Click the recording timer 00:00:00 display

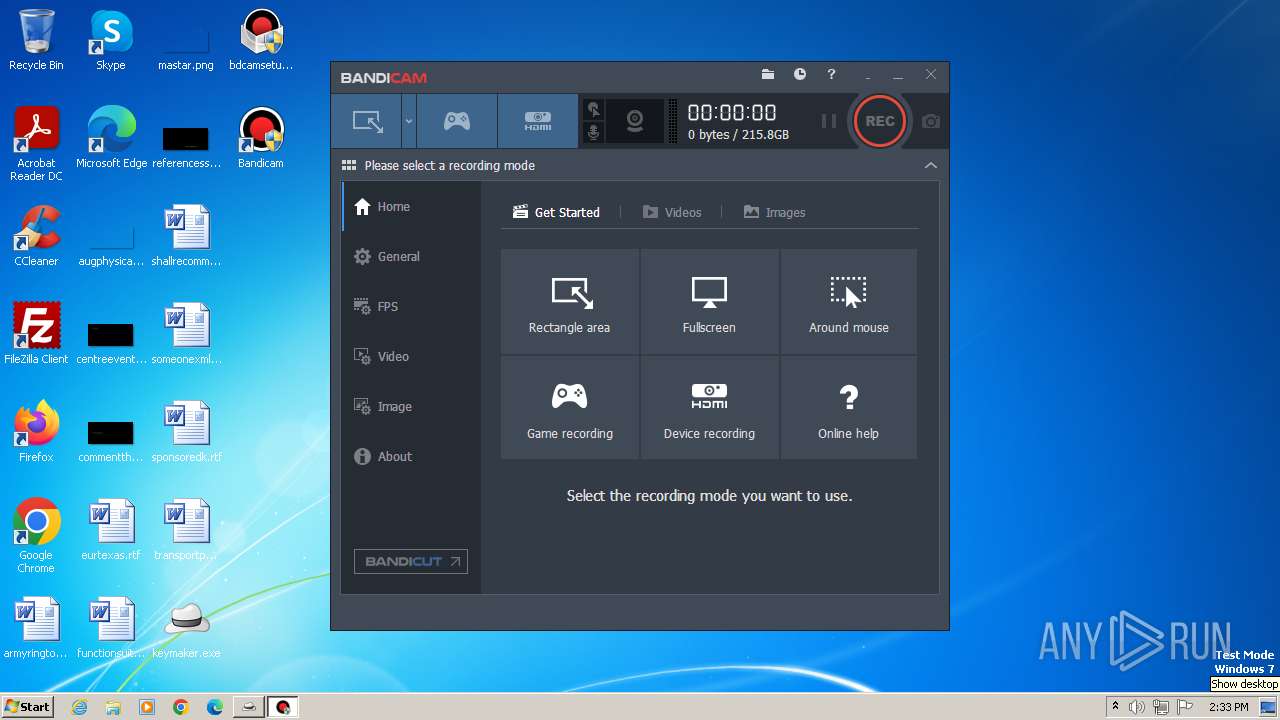(x=732, y=113)
